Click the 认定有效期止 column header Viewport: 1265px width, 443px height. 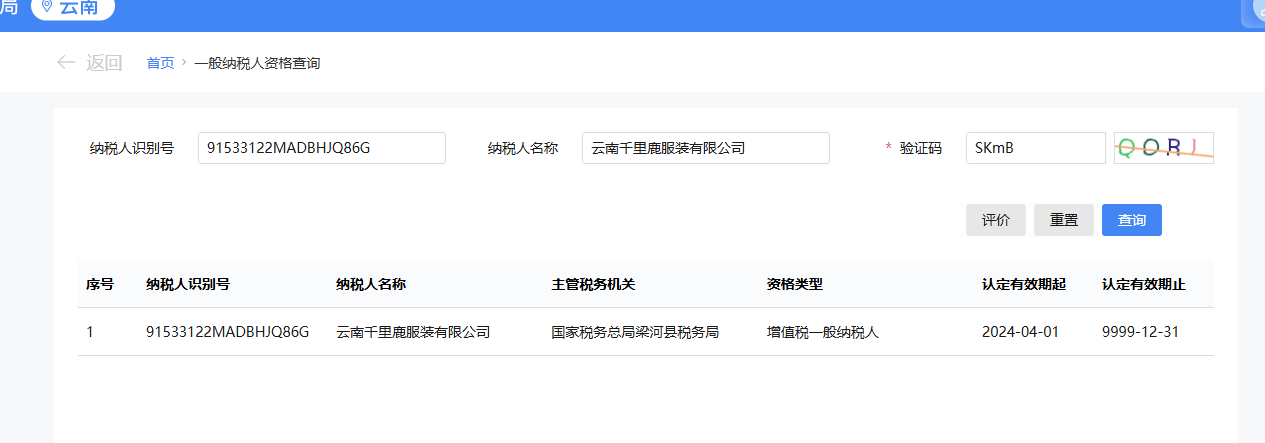(1143, 284)
